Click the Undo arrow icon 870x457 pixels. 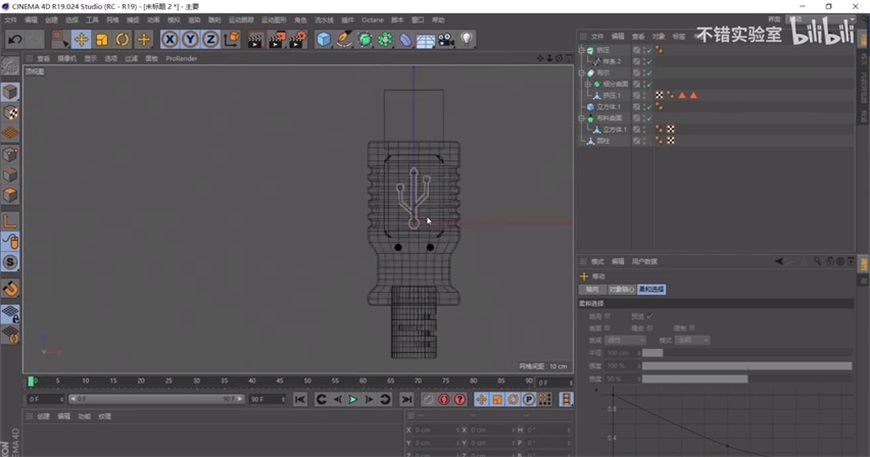(15, 39)
